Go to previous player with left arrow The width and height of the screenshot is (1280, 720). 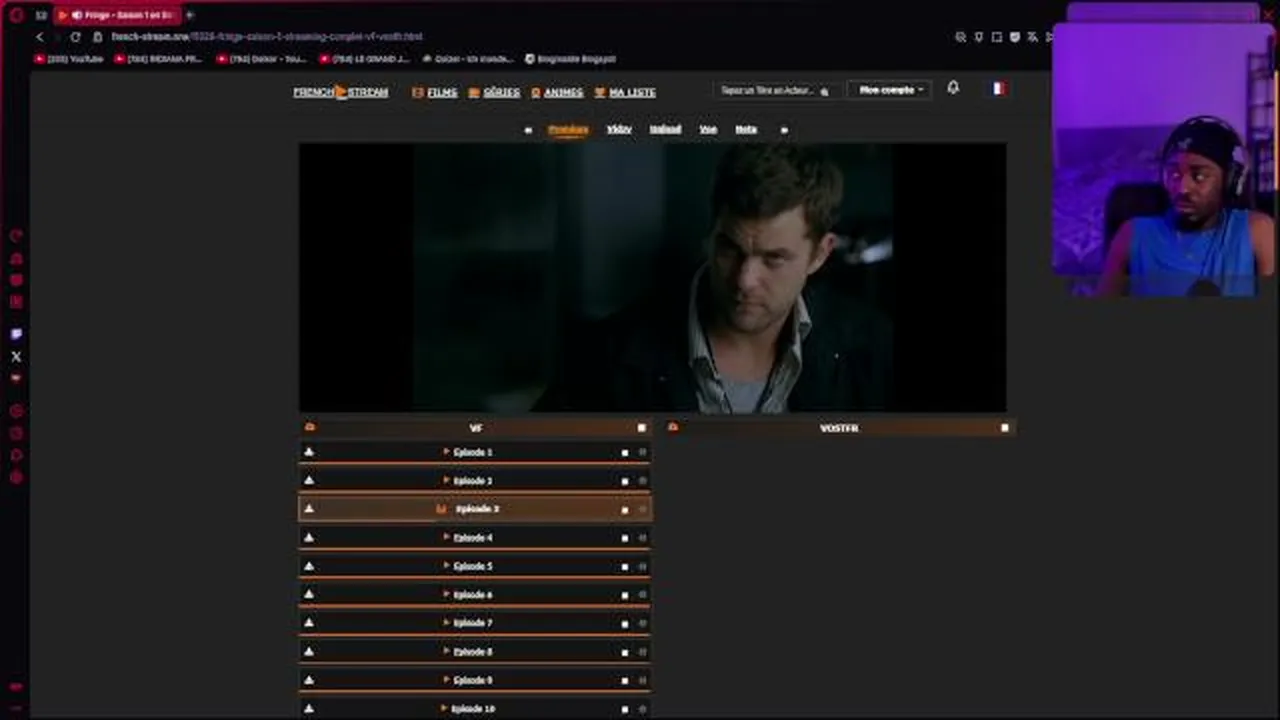tap(528, 130)
